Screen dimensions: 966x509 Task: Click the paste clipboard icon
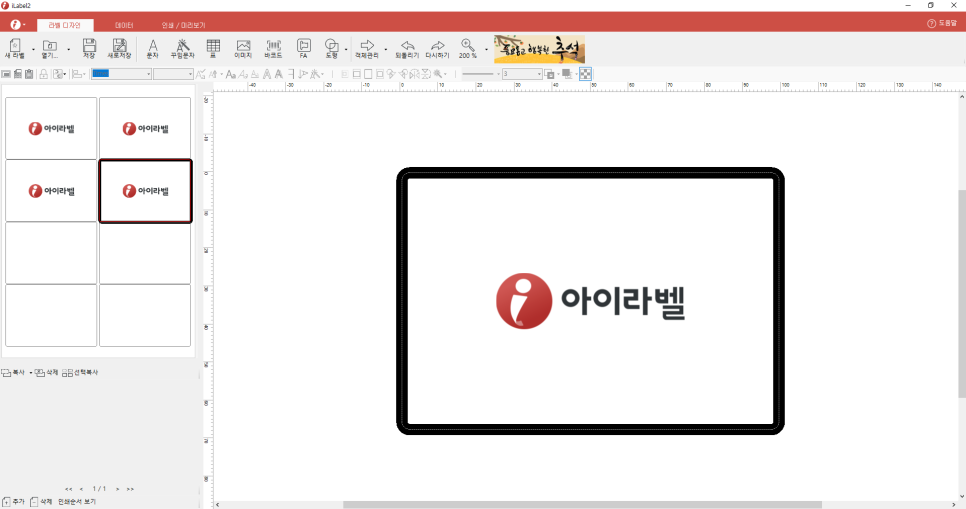tap(29, 74)
